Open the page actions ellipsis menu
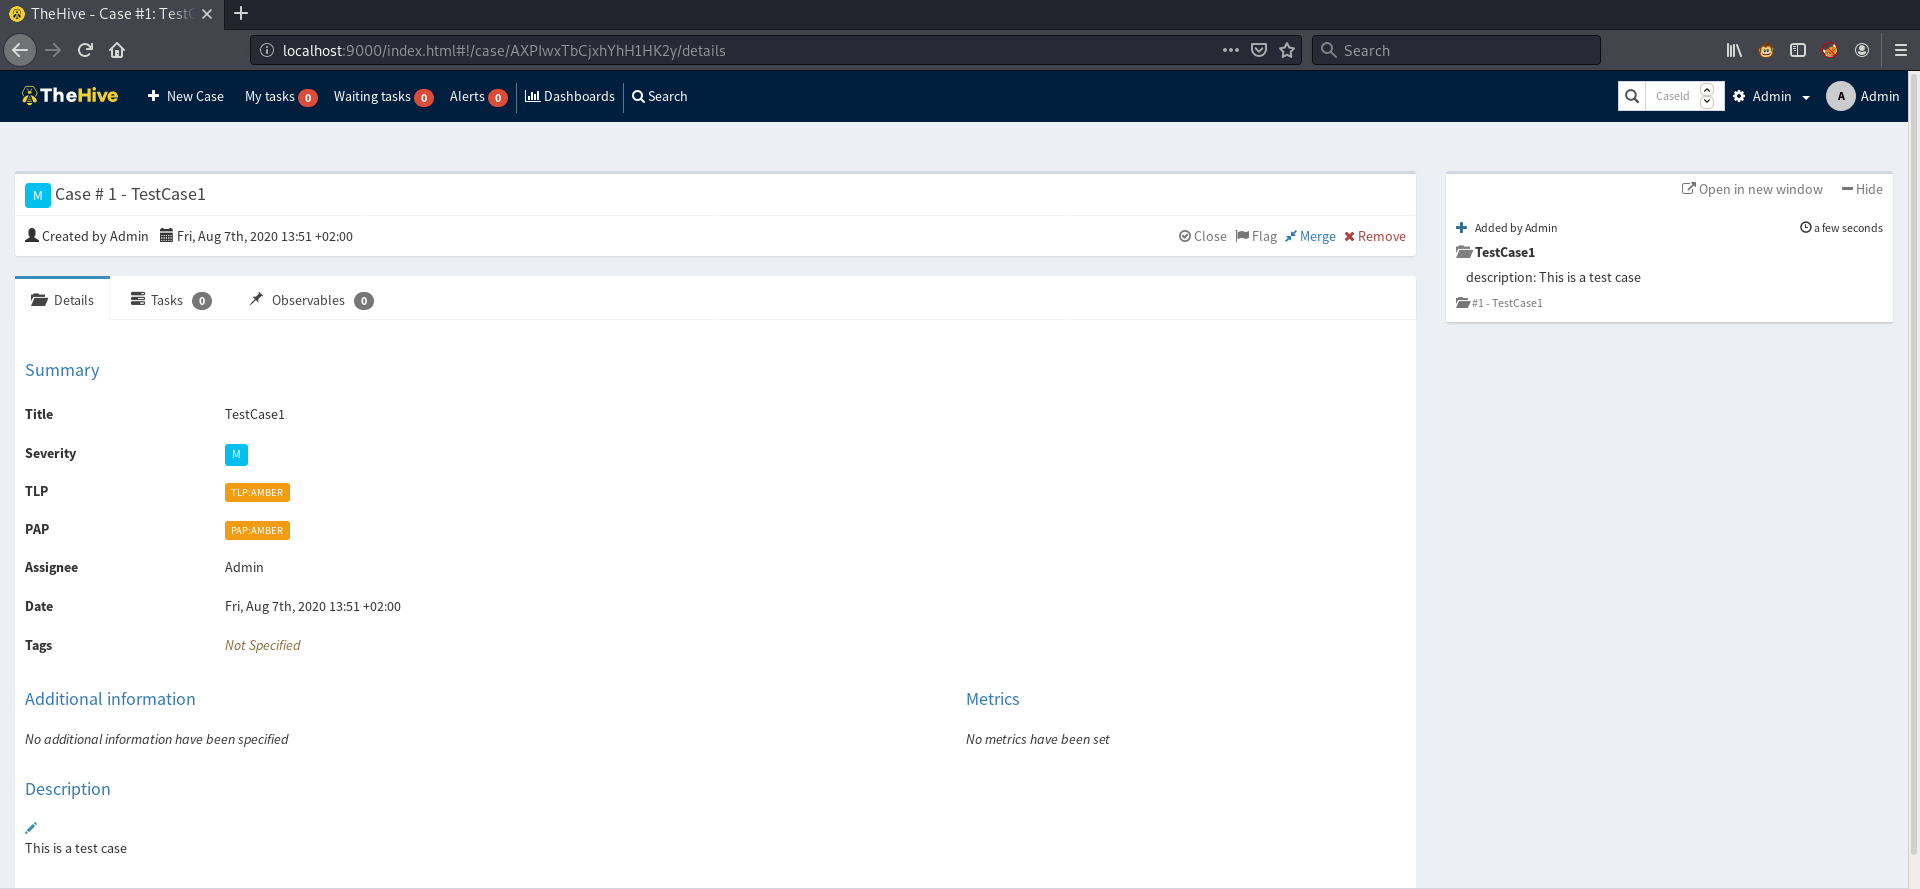 1230,50
